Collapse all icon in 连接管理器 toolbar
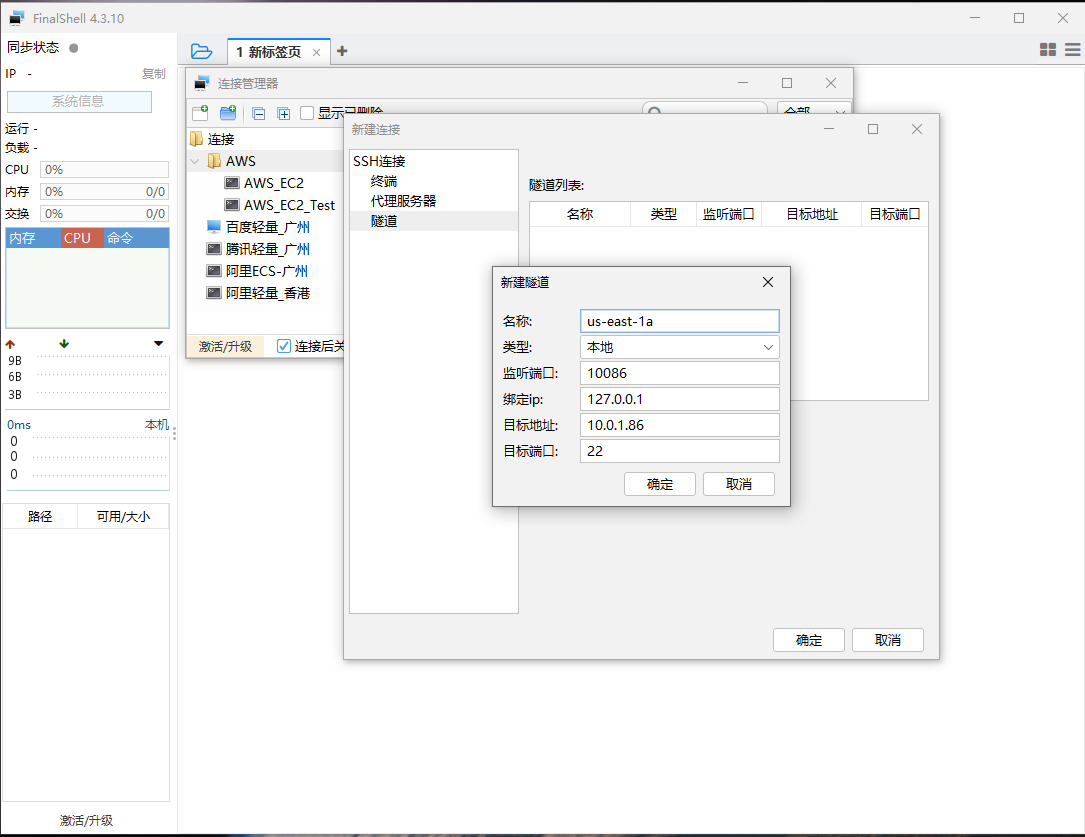This screenshot has height=837, width=1085. 259,113
